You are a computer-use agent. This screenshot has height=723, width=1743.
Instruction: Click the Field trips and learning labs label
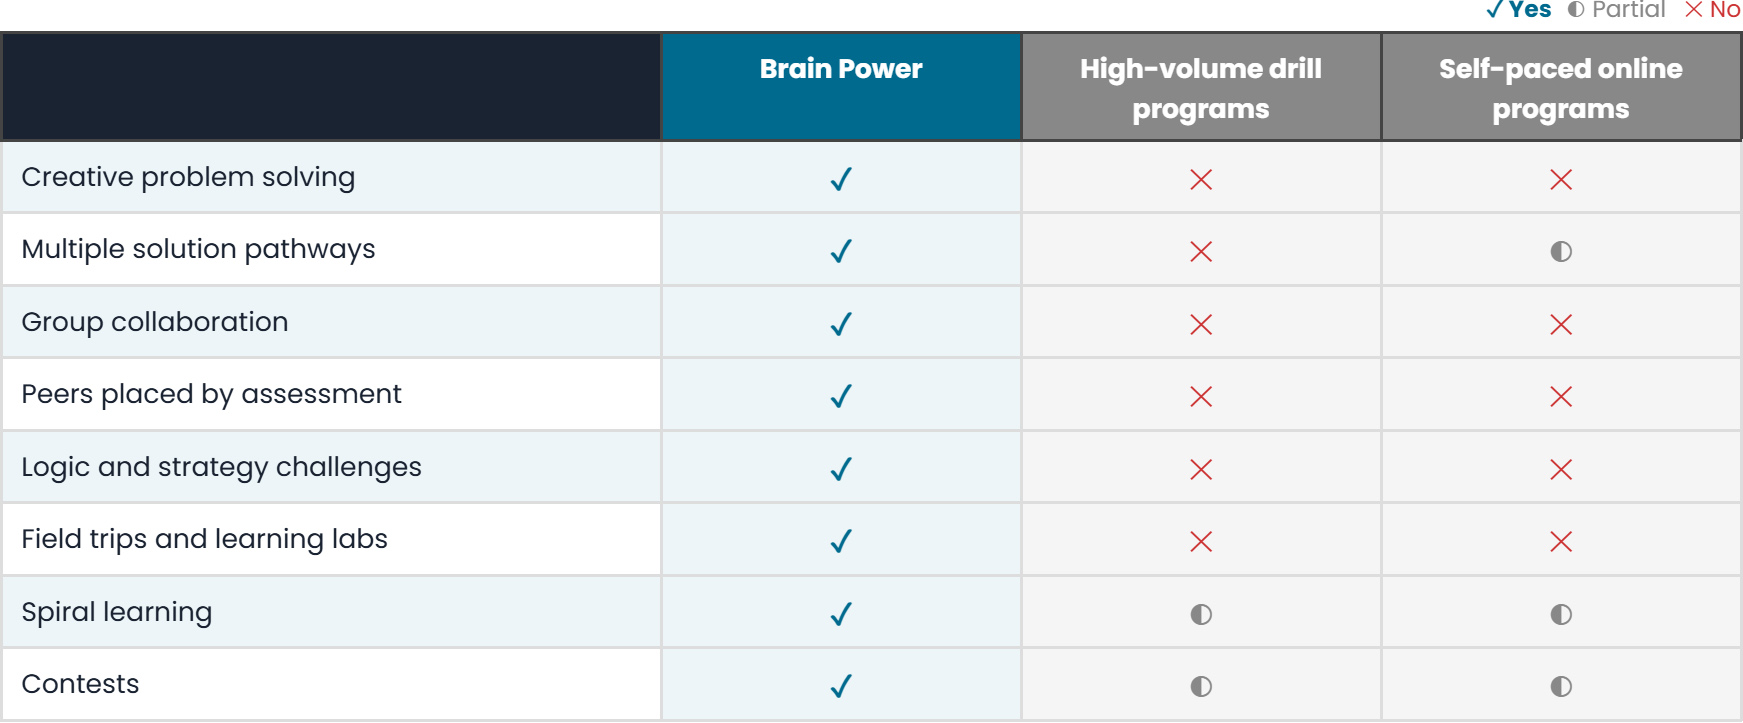pos(204,539)
